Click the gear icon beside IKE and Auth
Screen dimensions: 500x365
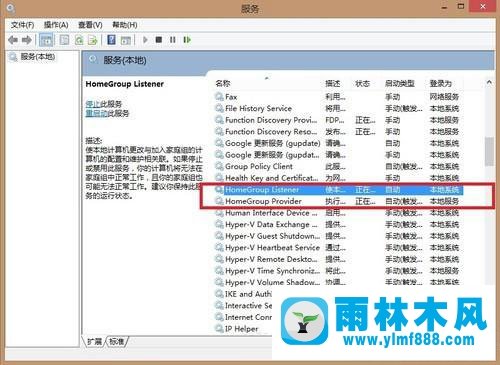click(x=219, y=294)
